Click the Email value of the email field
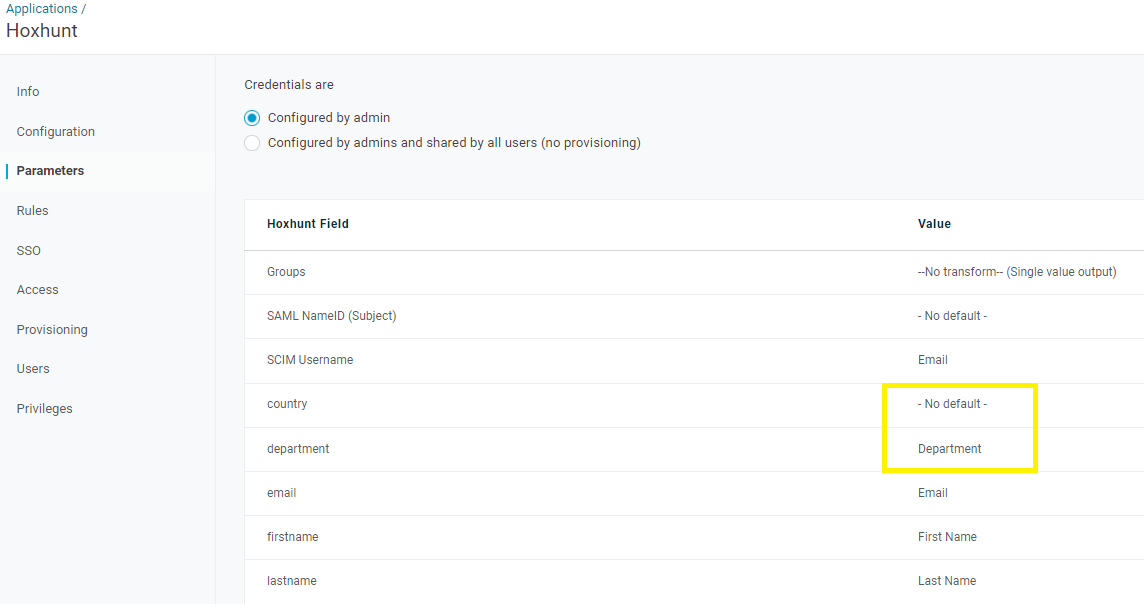 (x=932, y=493)
